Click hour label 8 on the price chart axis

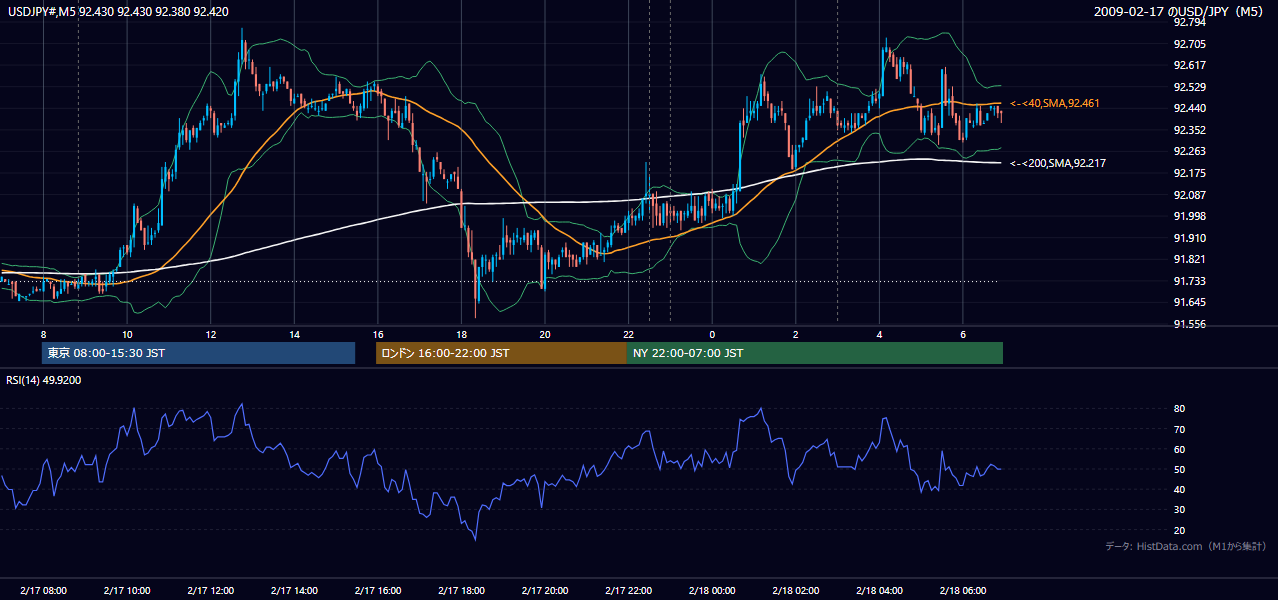coord(43,334)
